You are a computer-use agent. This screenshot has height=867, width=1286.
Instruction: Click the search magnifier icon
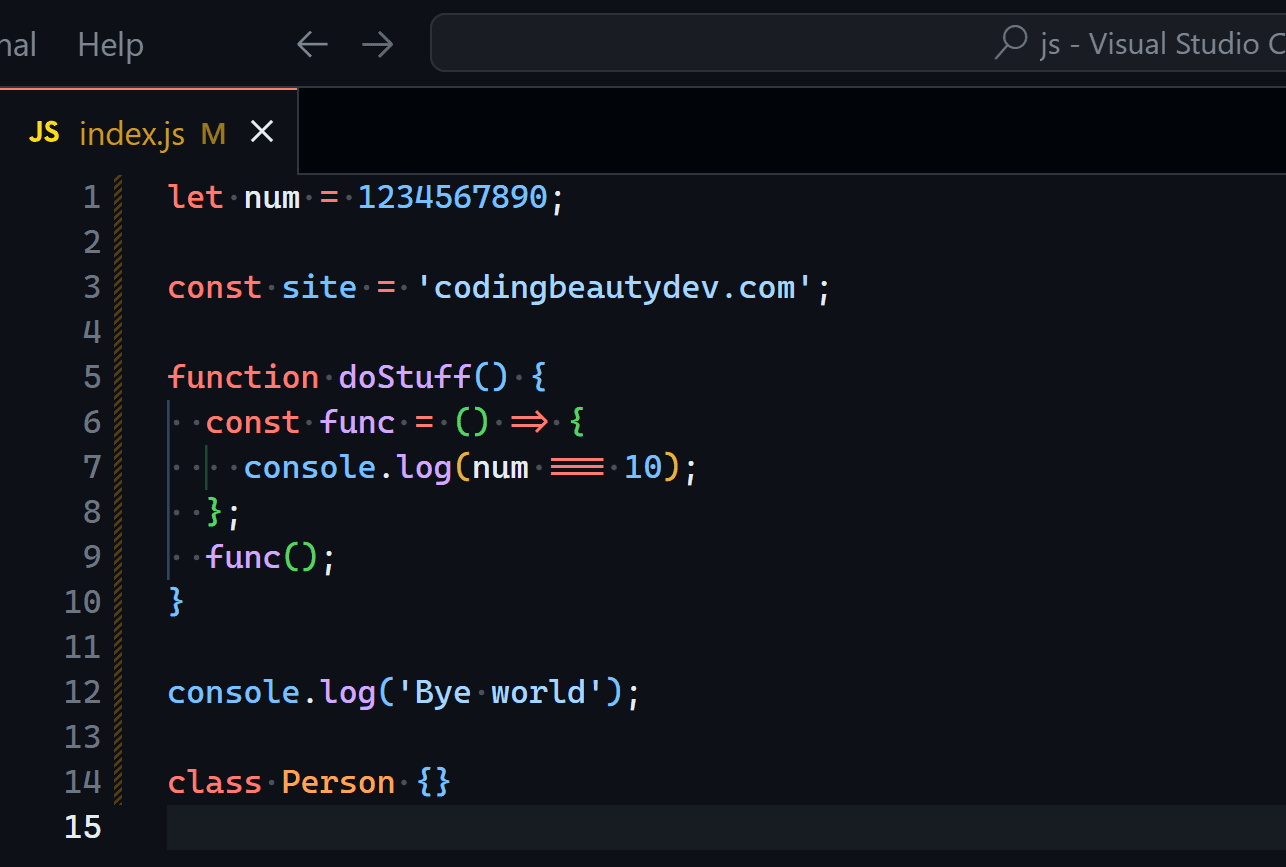(x=1012, y=42)
